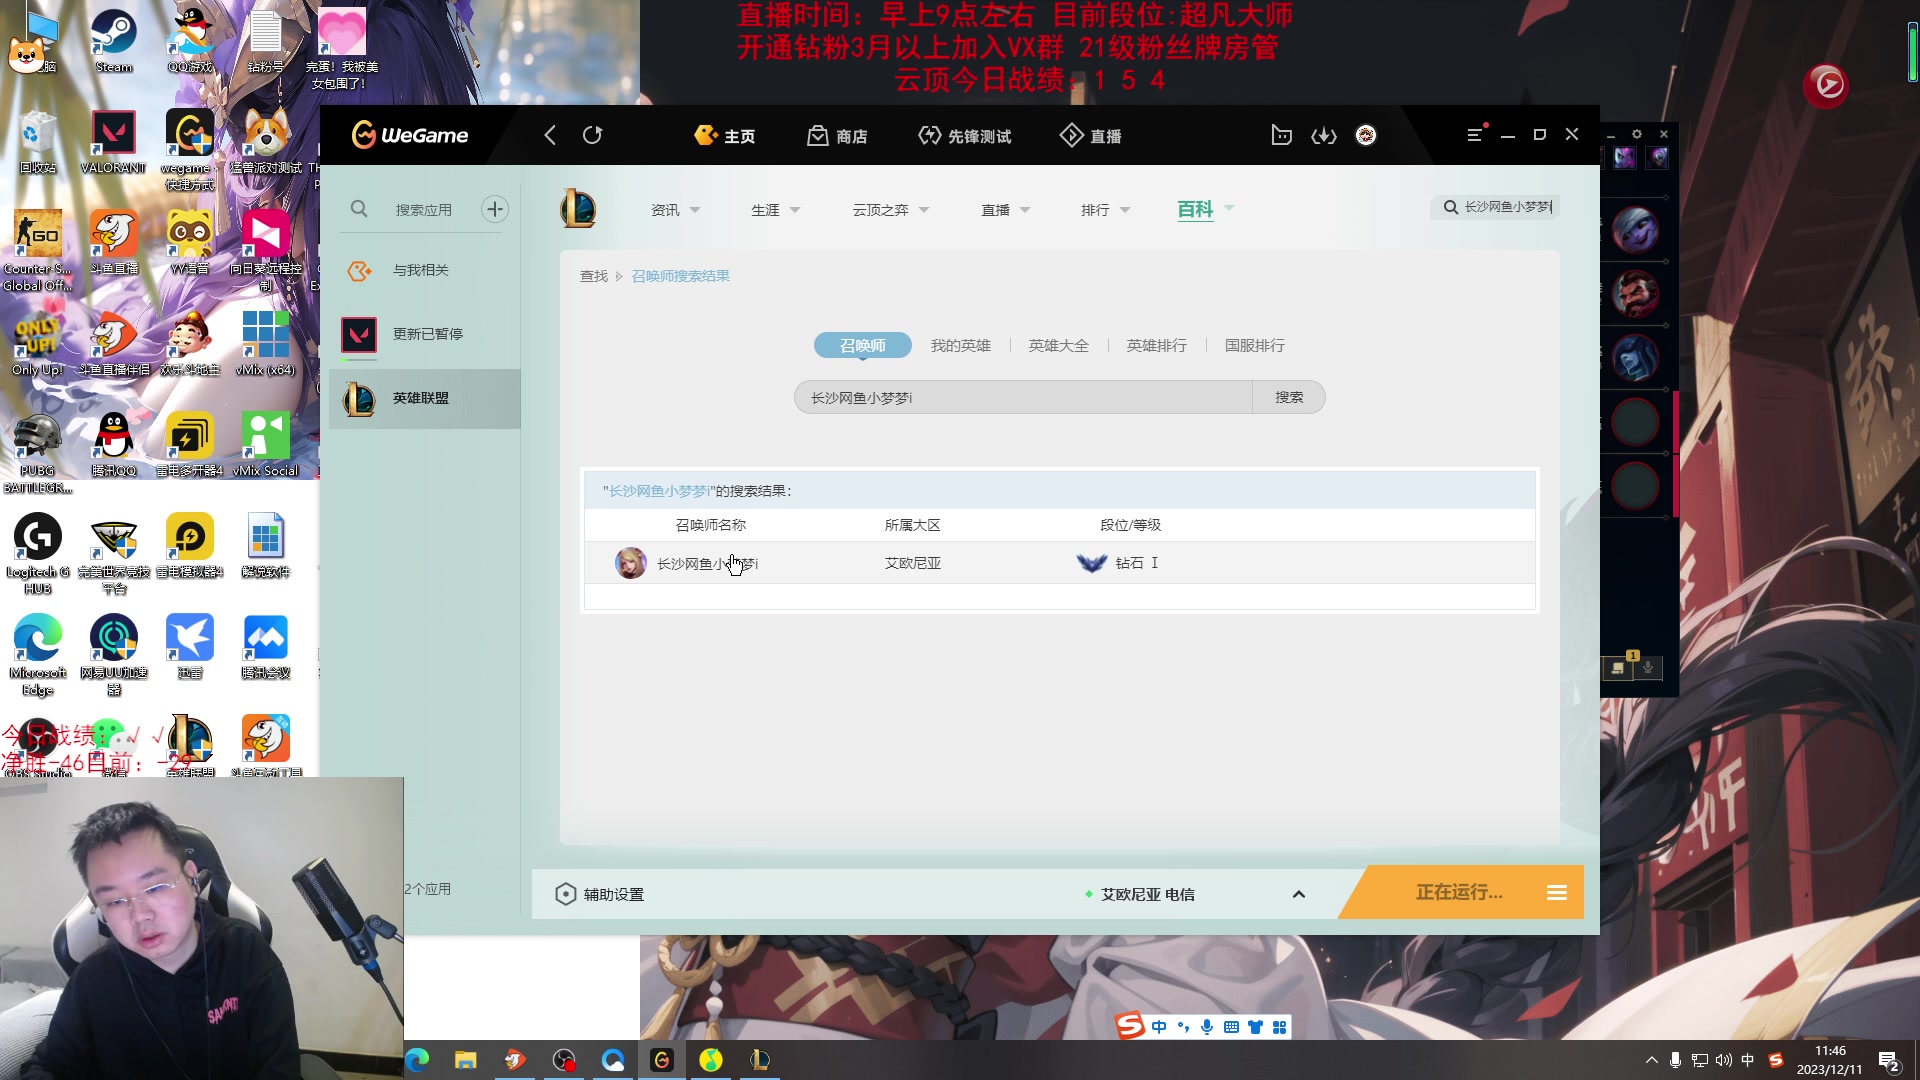Click the 正在运行 button
1920x1080 pixels.
(x=1459, y=892)
